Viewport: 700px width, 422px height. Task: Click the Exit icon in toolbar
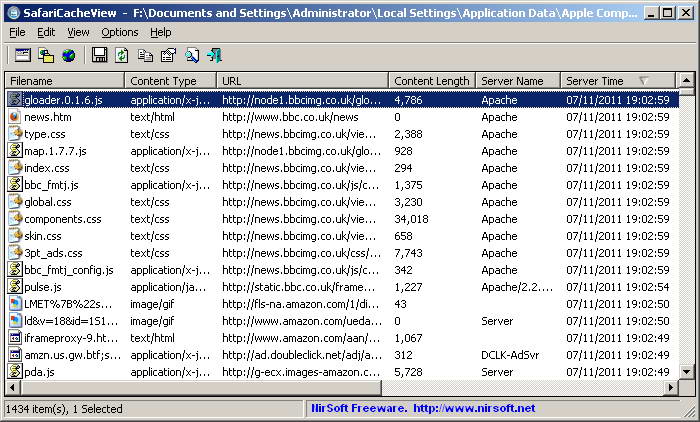(x=214, y=55)
